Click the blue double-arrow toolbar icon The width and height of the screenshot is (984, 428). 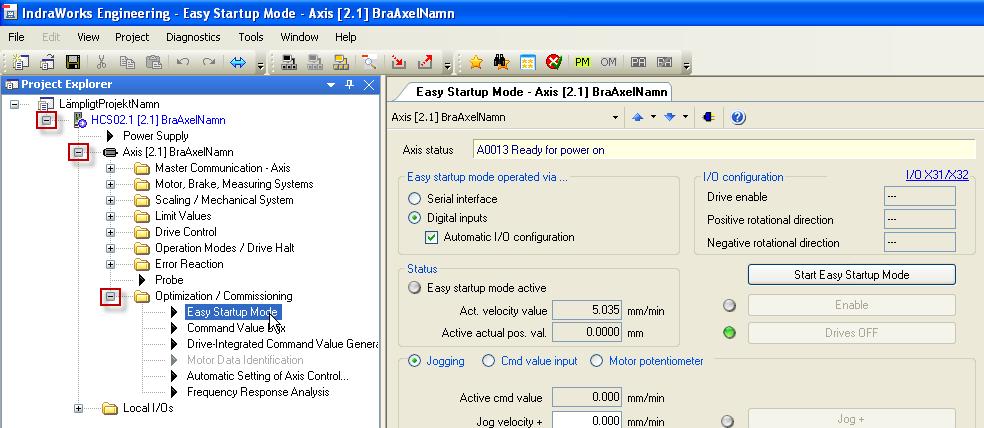click(x=238, y=62)
